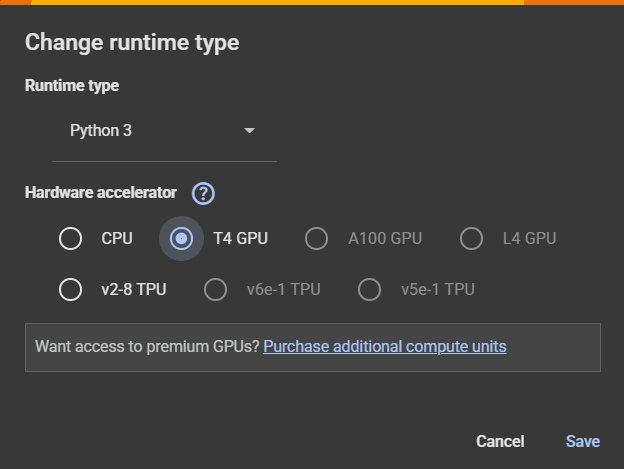
Task: Open Purchase additional compute units link
Action: 385,346
